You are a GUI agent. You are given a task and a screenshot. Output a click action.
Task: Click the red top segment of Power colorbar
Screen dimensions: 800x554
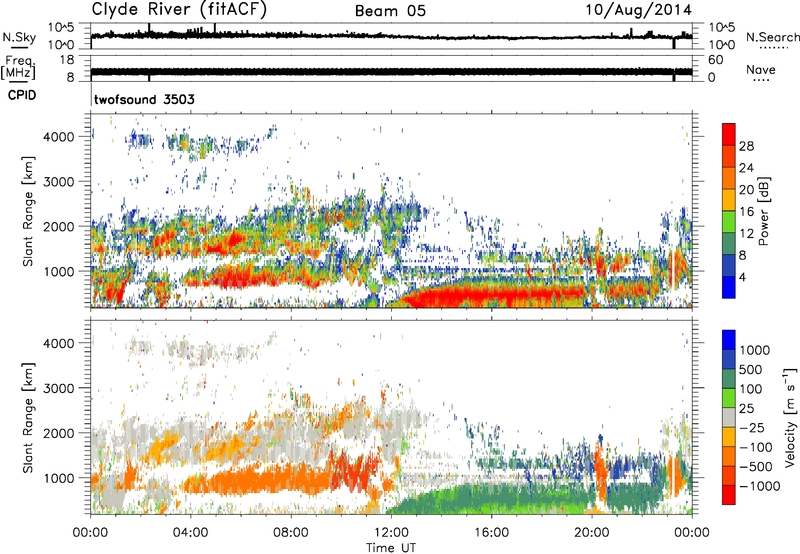pyautogui.click(x=729, y=134)
